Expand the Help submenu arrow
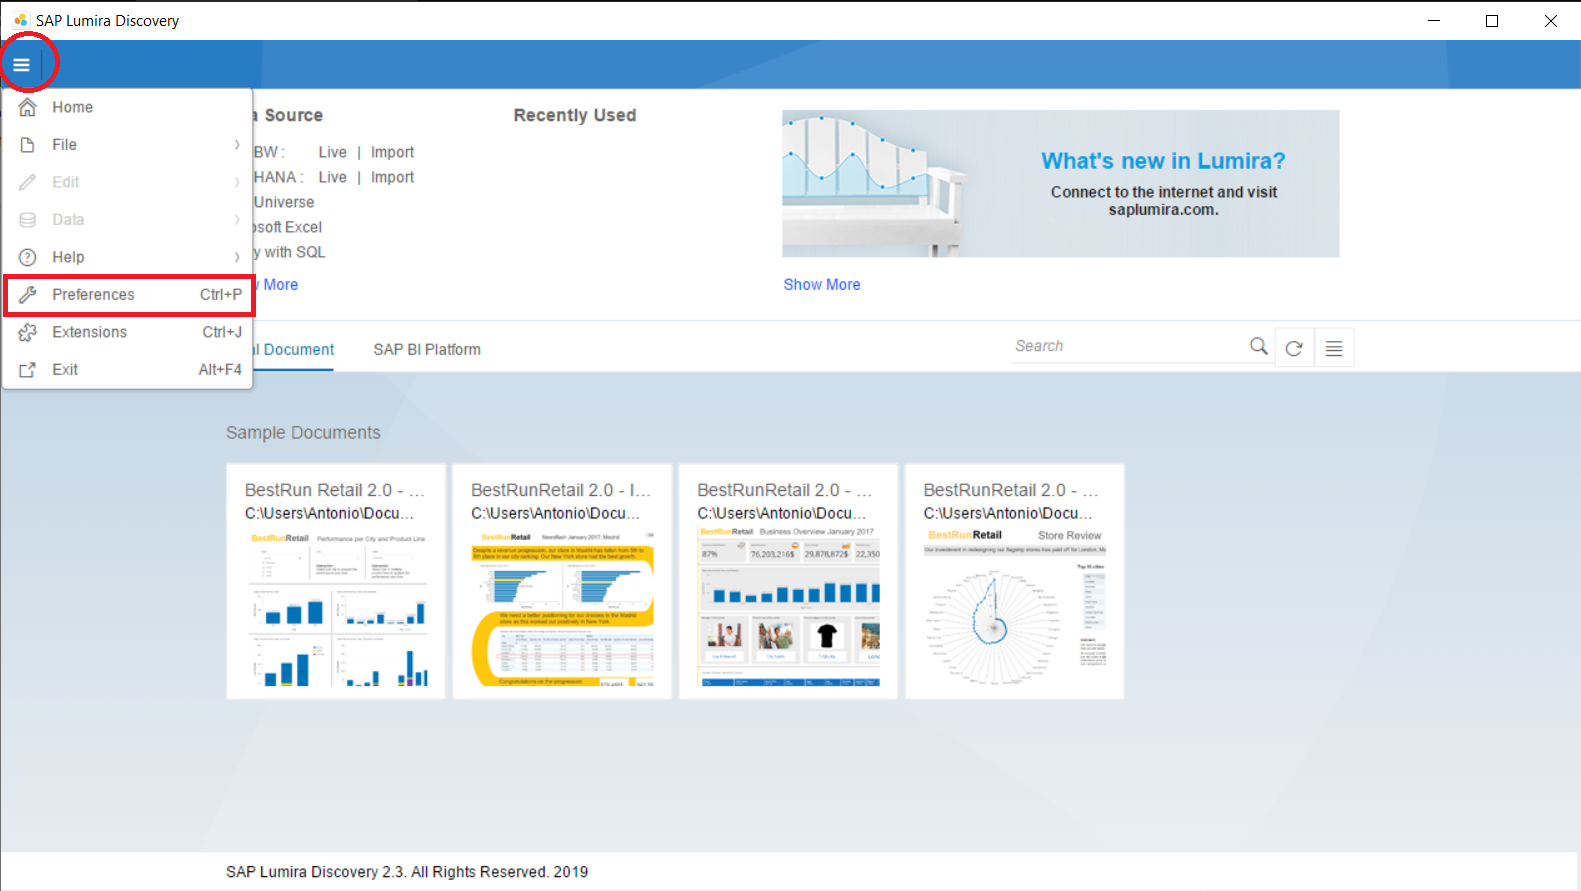 [237, 257]
